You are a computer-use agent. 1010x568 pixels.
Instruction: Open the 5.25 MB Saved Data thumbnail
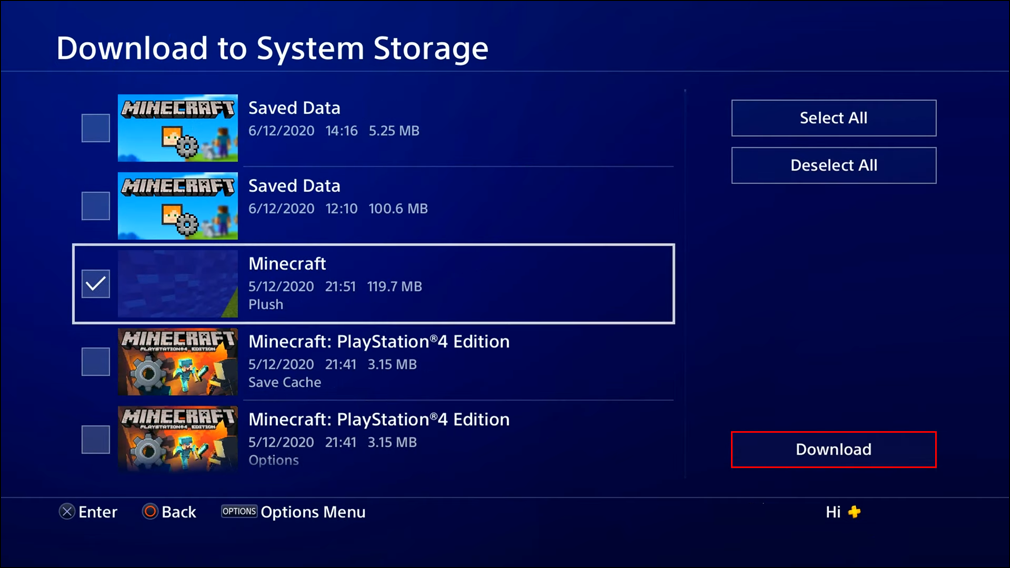[x=178, y=128]
